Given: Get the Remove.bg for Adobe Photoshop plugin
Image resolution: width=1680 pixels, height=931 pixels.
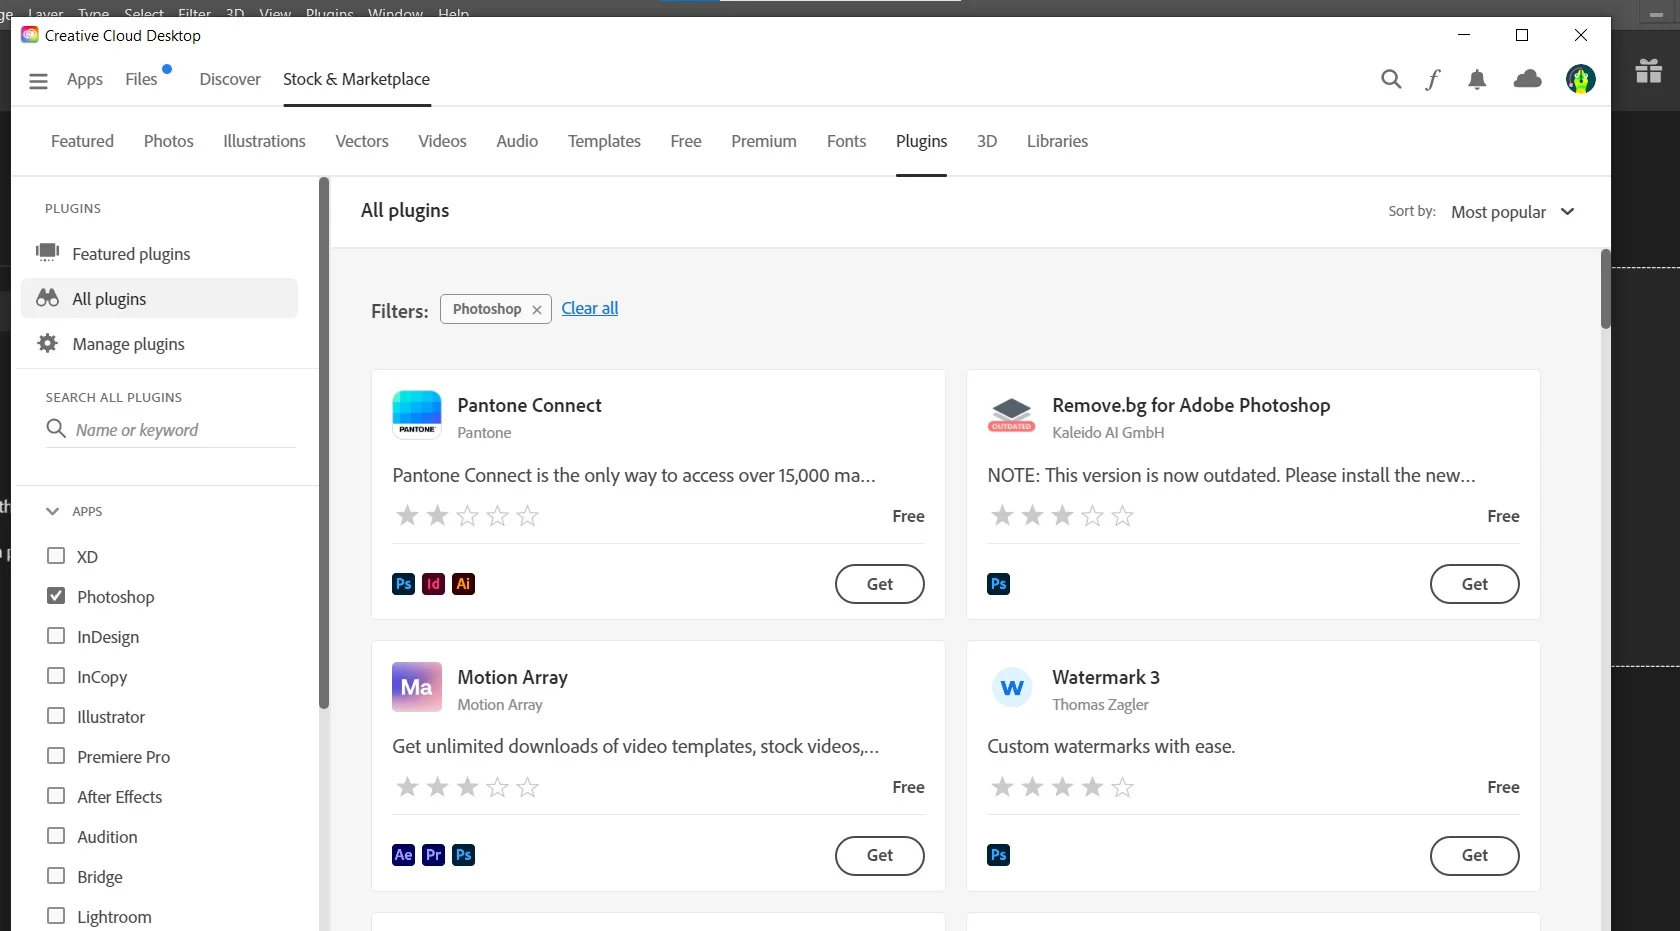Looking at the screenshot, I should click(1475, 584).
